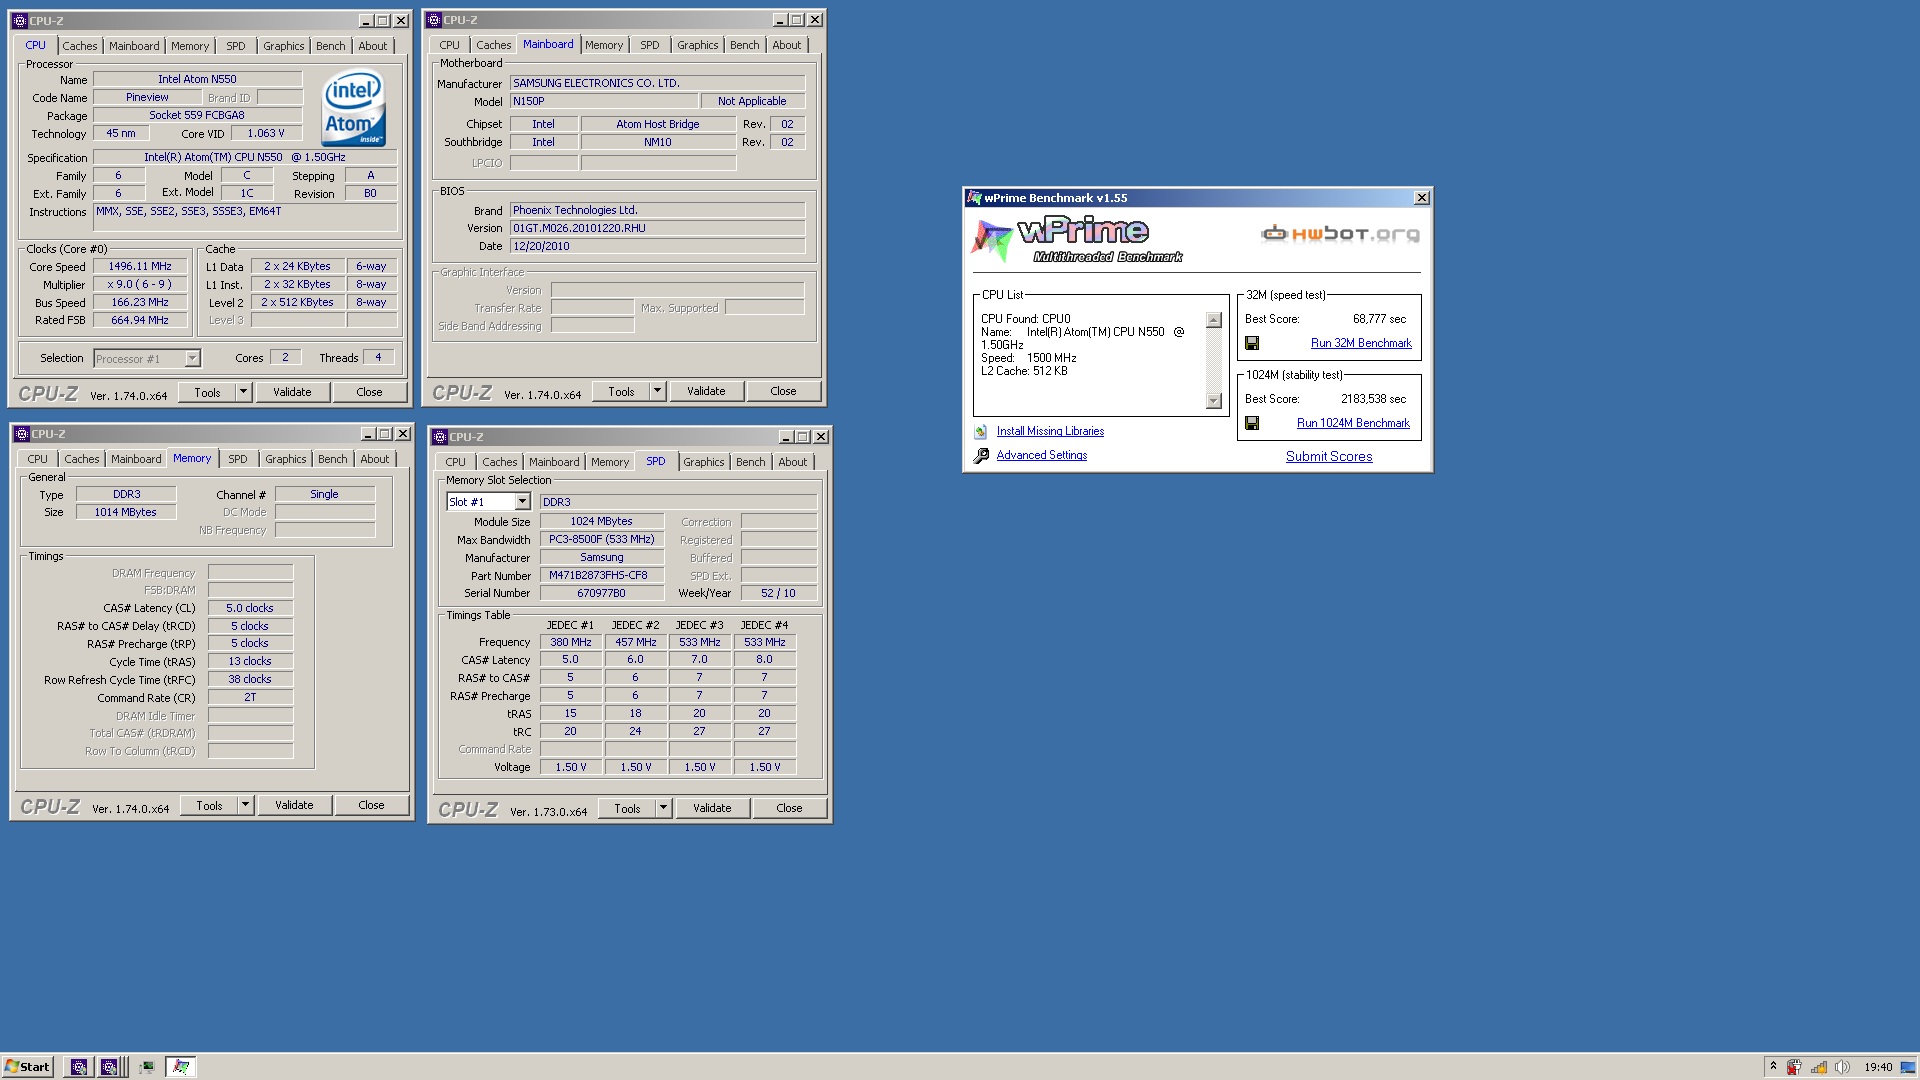This screenshot has height=1080, width=1920.
Task: Click the title icon of CPU-Z SPD window
Action: pyautogui.click(x=440, y=437)
